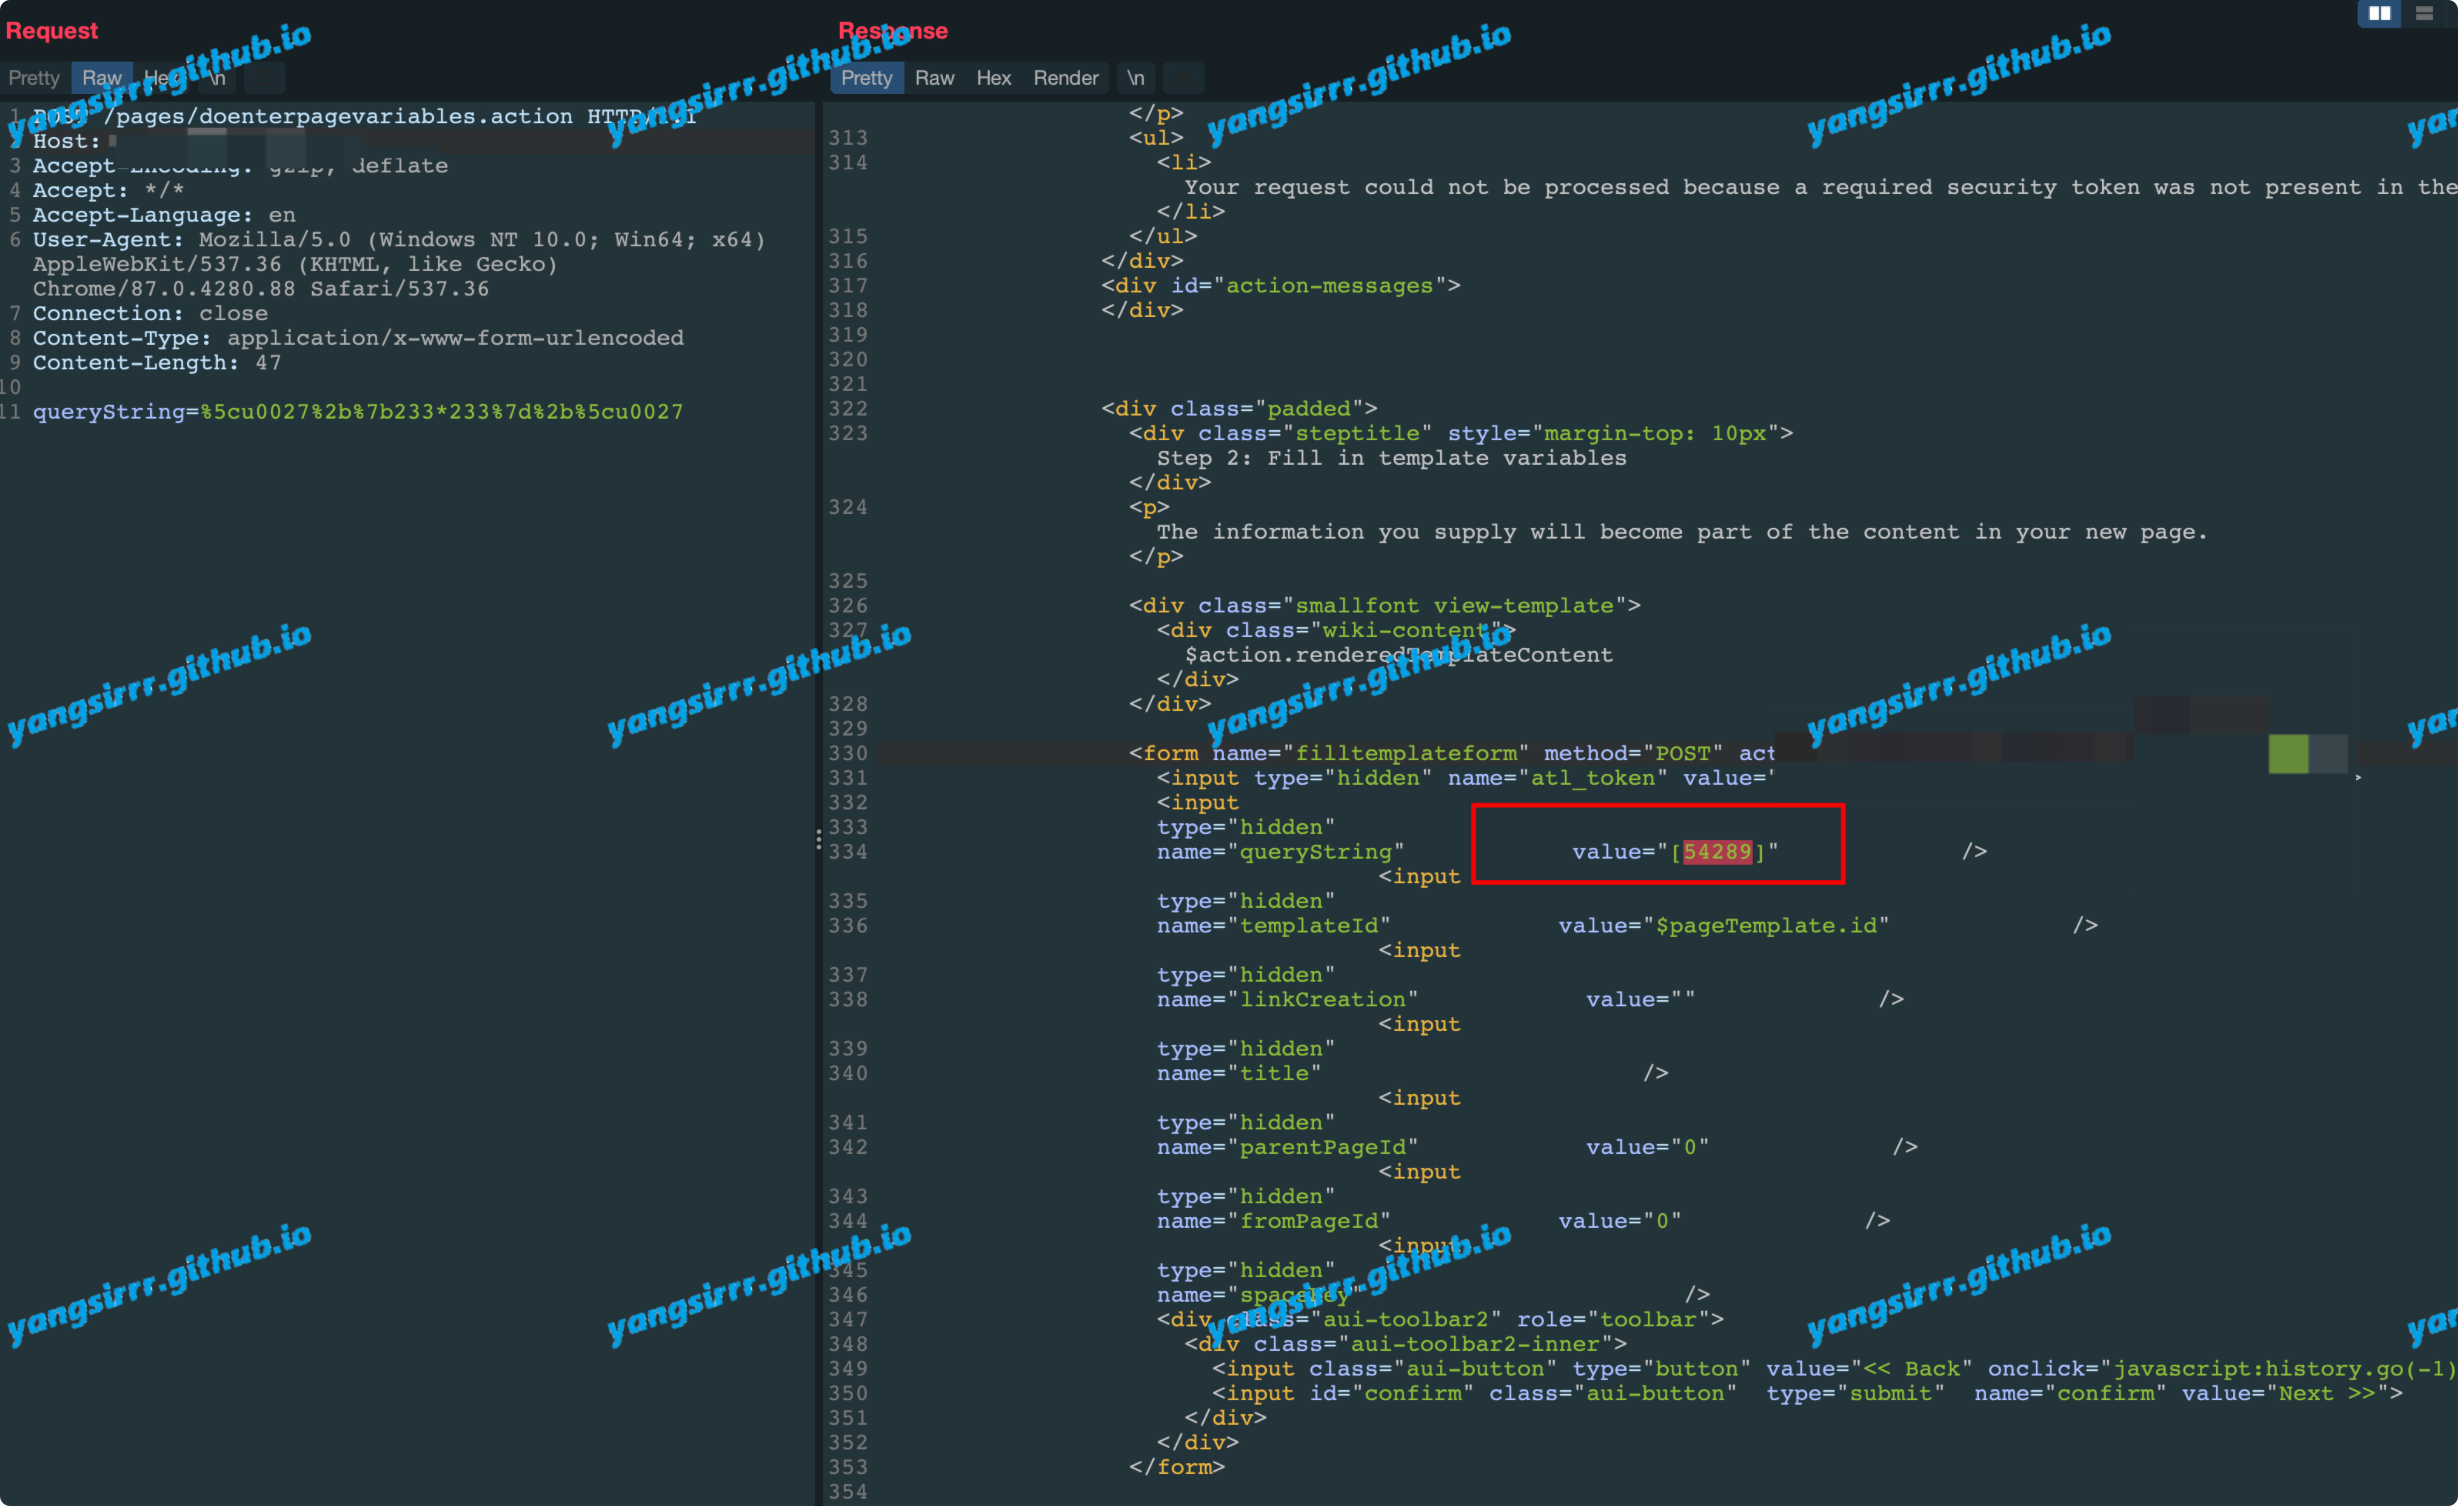2458x1506 pixels.
Task: Toggle \n non-printable characters in Request
Action: pyautogui.click(x=218, y=78)
